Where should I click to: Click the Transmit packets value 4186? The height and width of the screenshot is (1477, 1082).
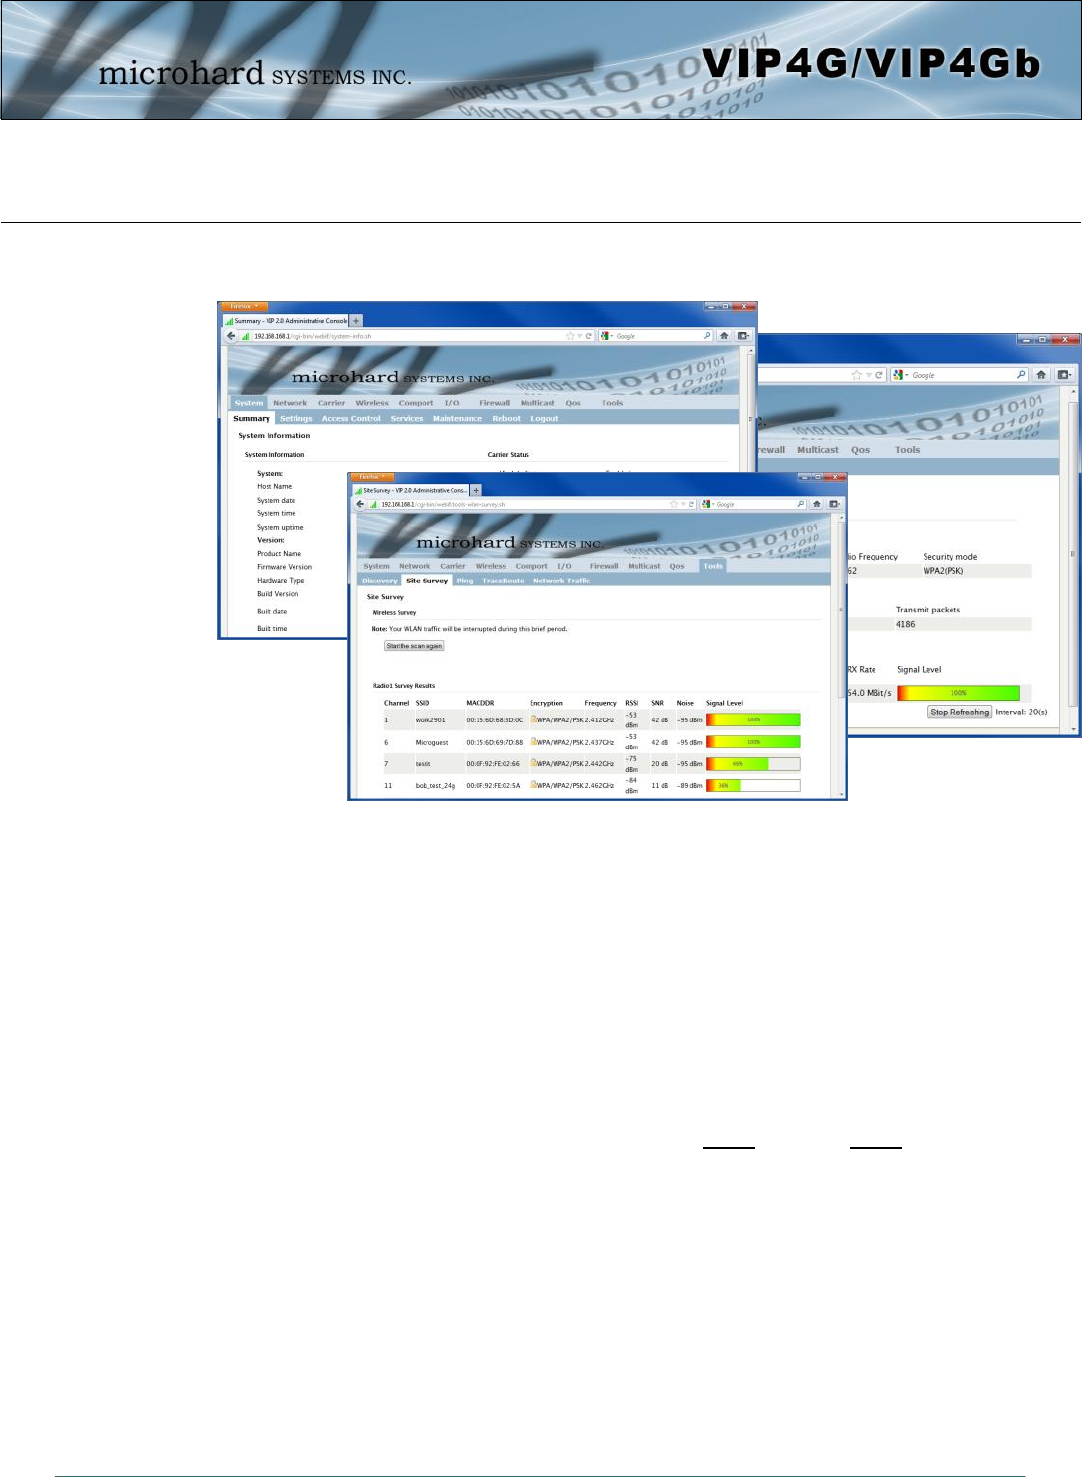point(905,624)
